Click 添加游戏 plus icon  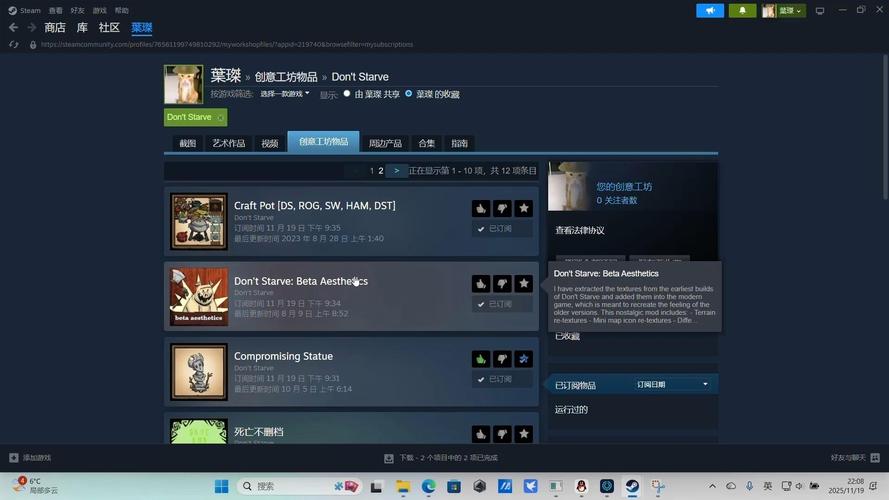14,457
